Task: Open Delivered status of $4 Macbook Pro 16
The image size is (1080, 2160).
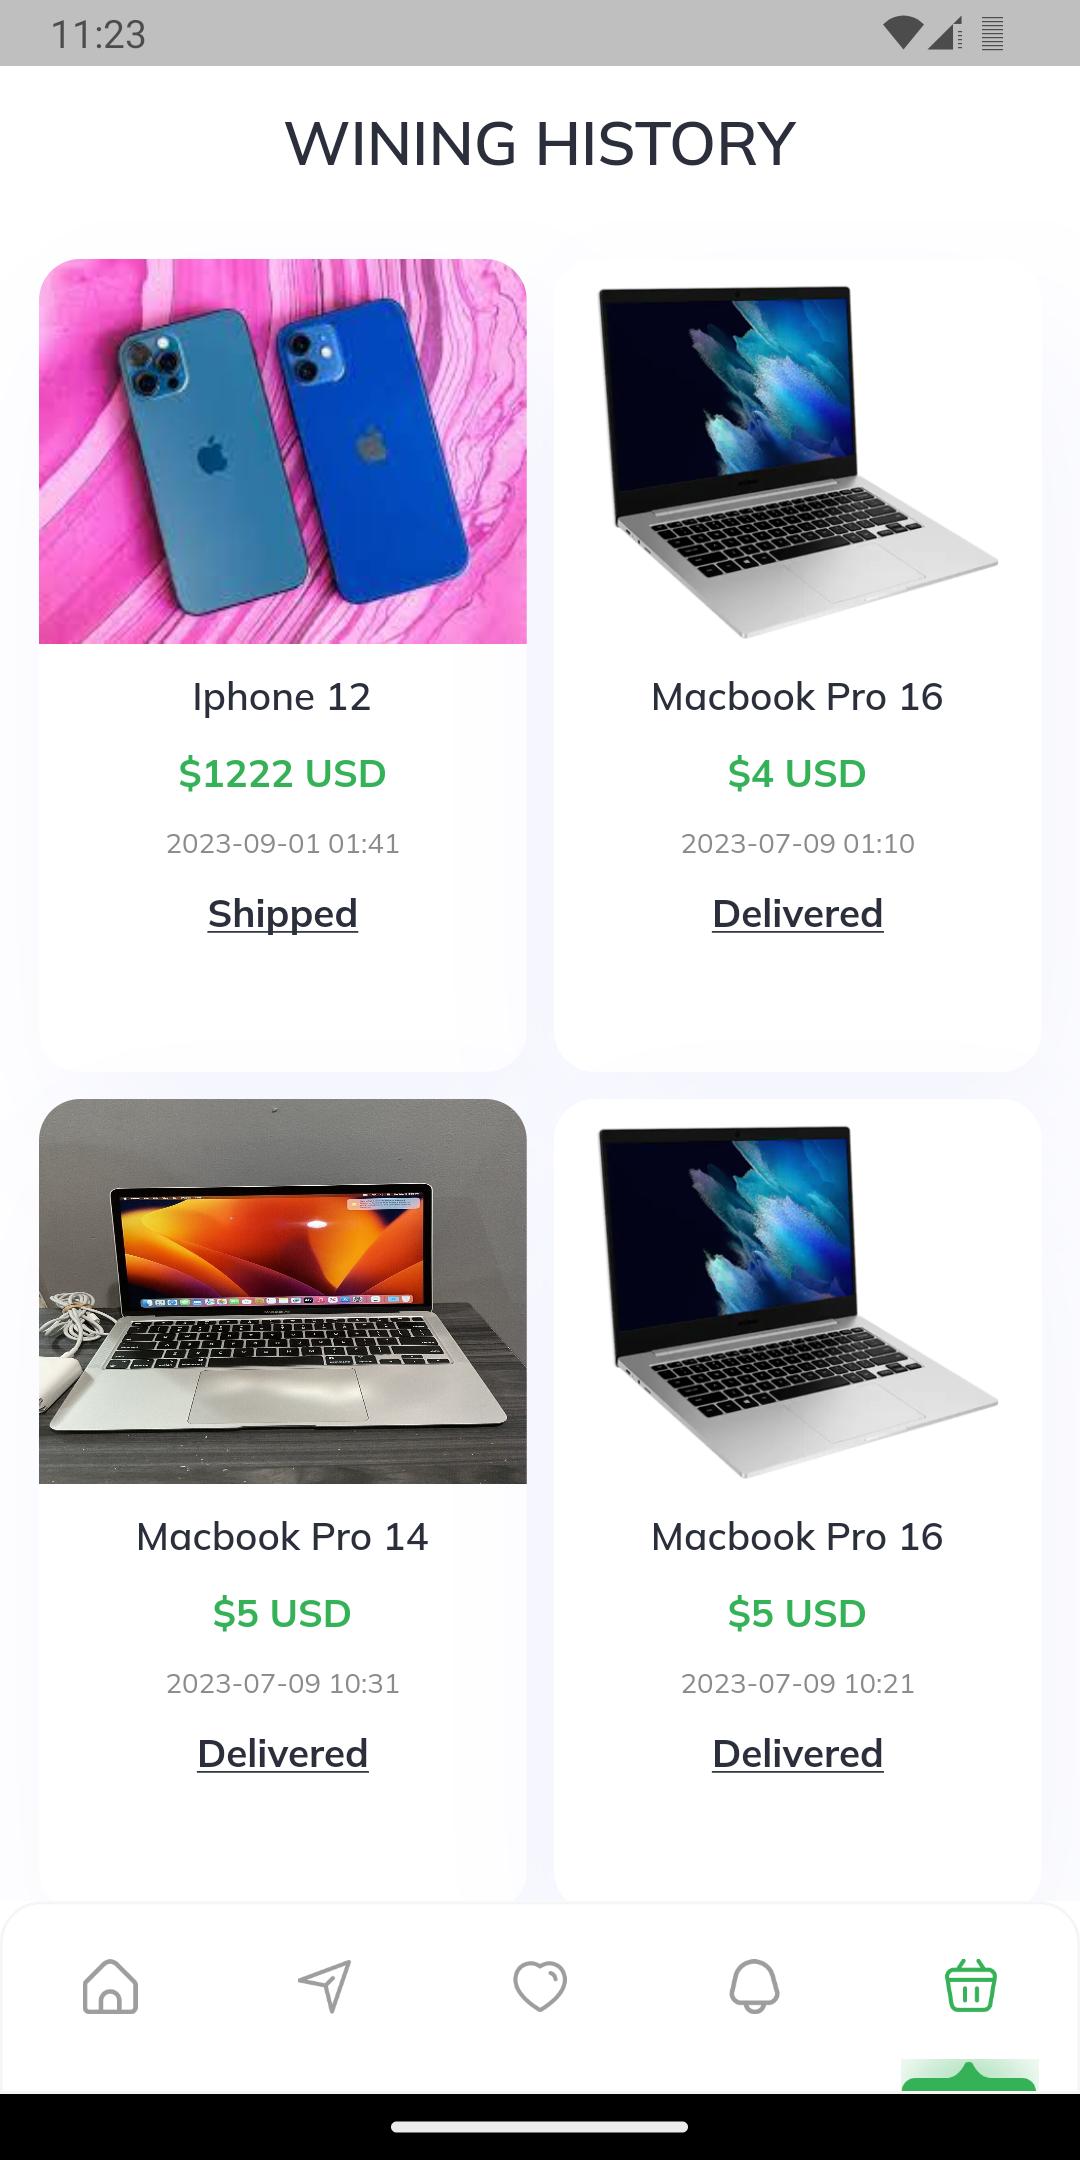Action: pyautogui.click(x=798, y=914)
